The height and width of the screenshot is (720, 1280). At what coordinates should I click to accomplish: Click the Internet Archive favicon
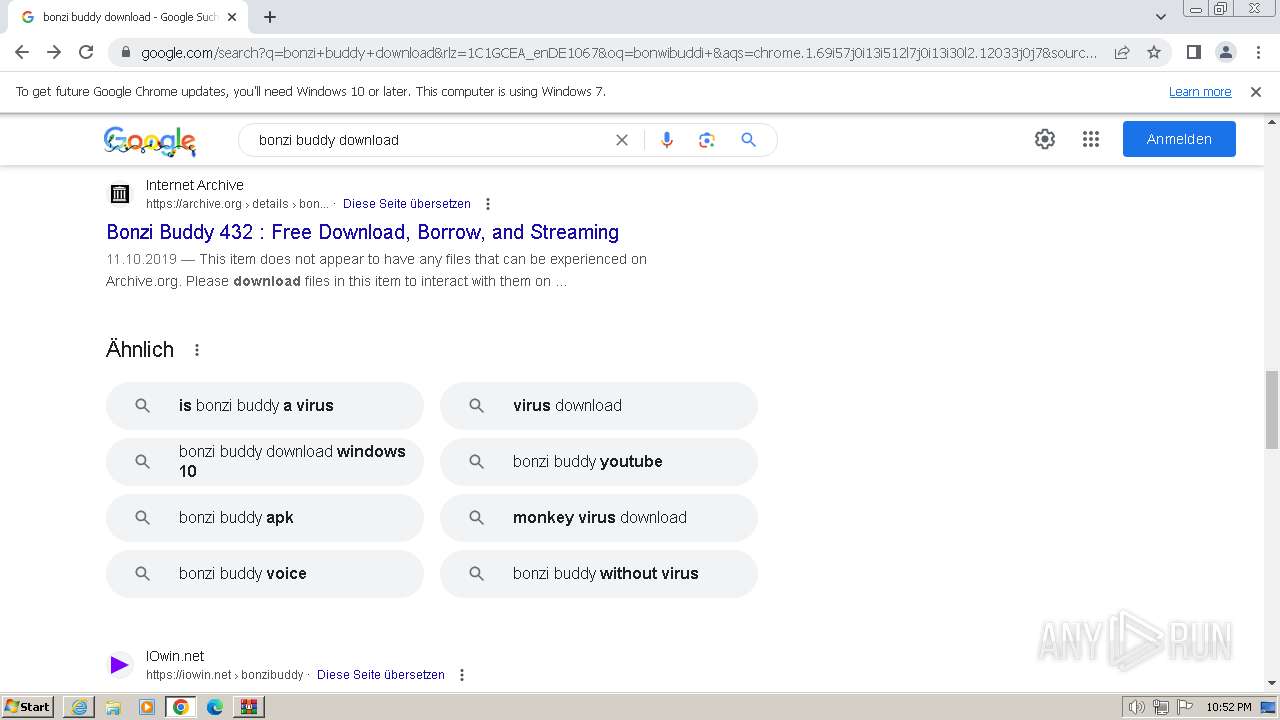coord(120,194)
